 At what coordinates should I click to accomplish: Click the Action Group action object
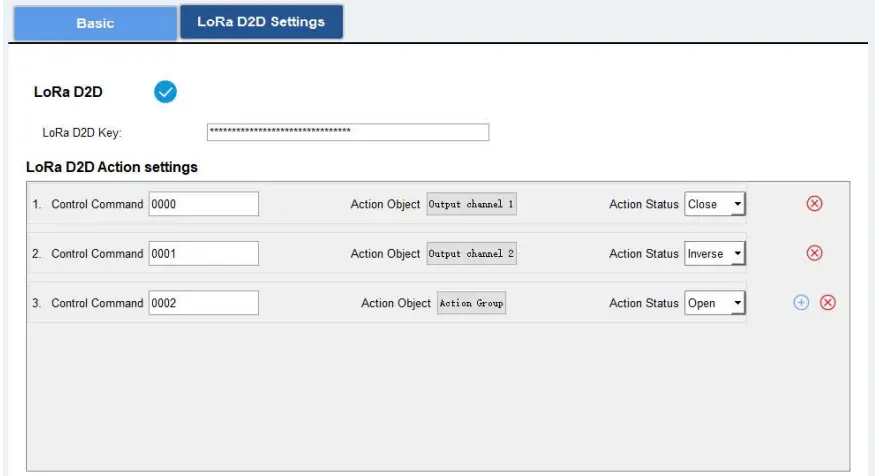[472, 303]
